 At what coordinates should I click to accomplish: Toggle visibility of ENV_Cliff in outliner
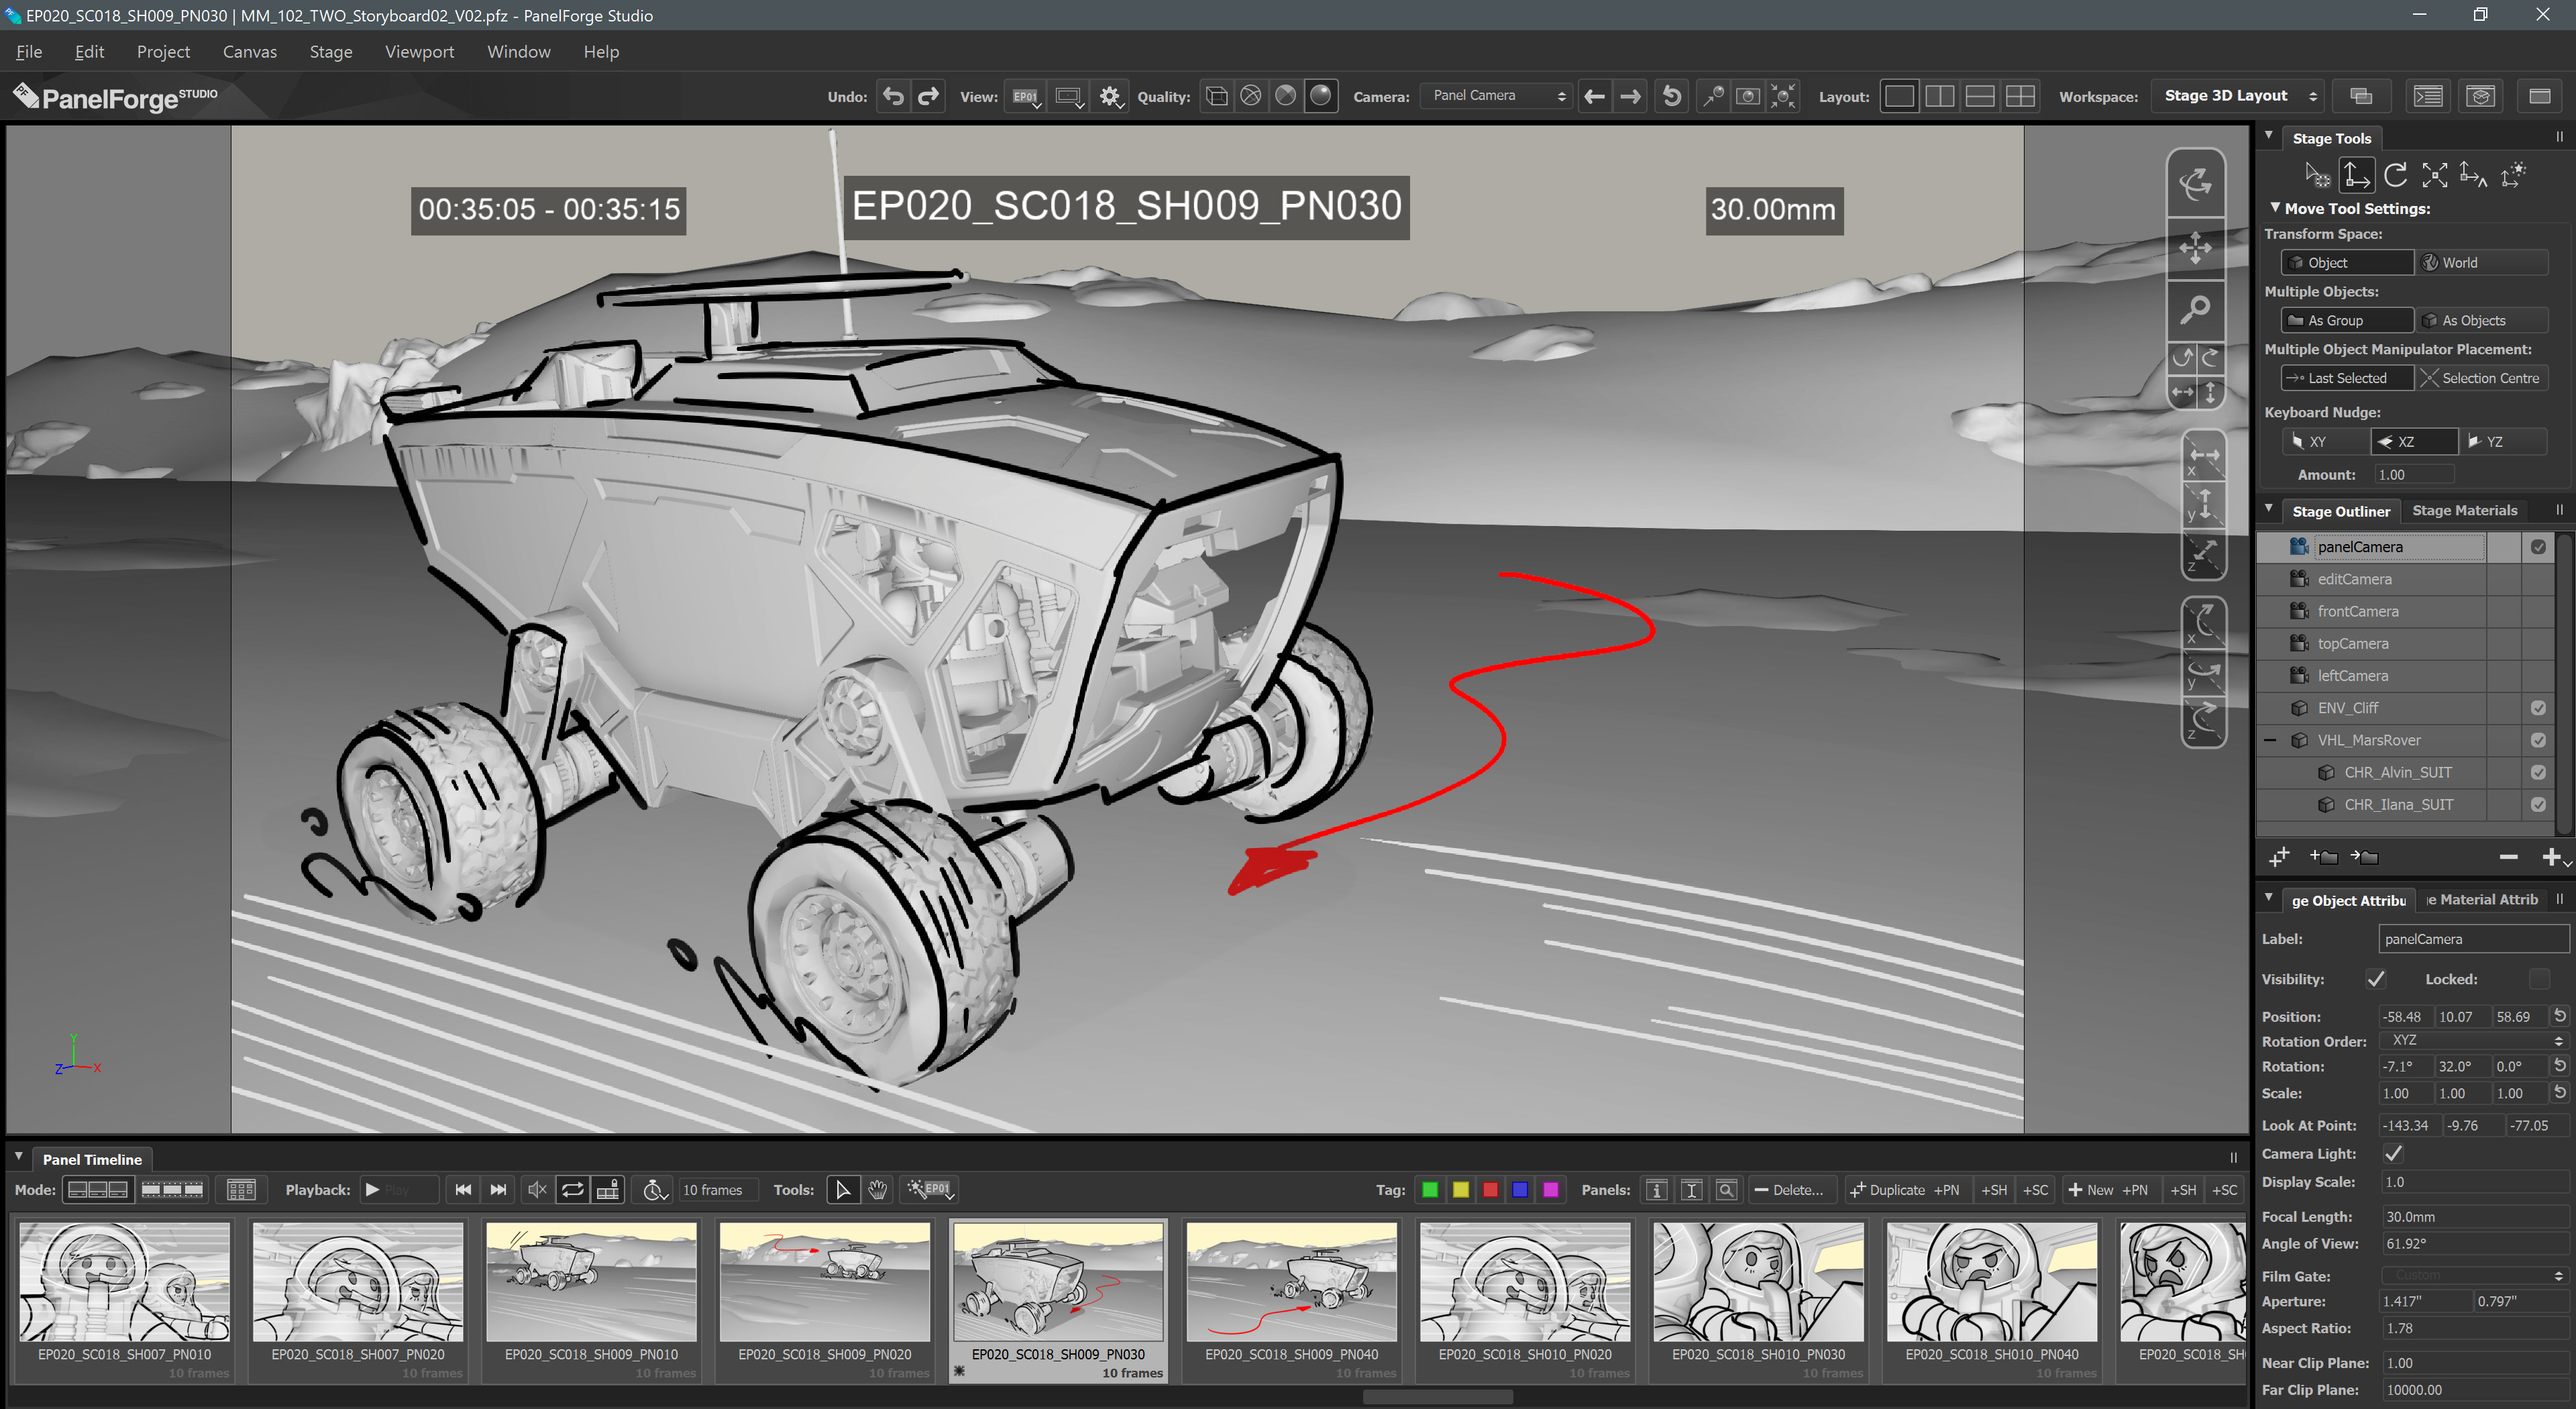(2537, 708)
